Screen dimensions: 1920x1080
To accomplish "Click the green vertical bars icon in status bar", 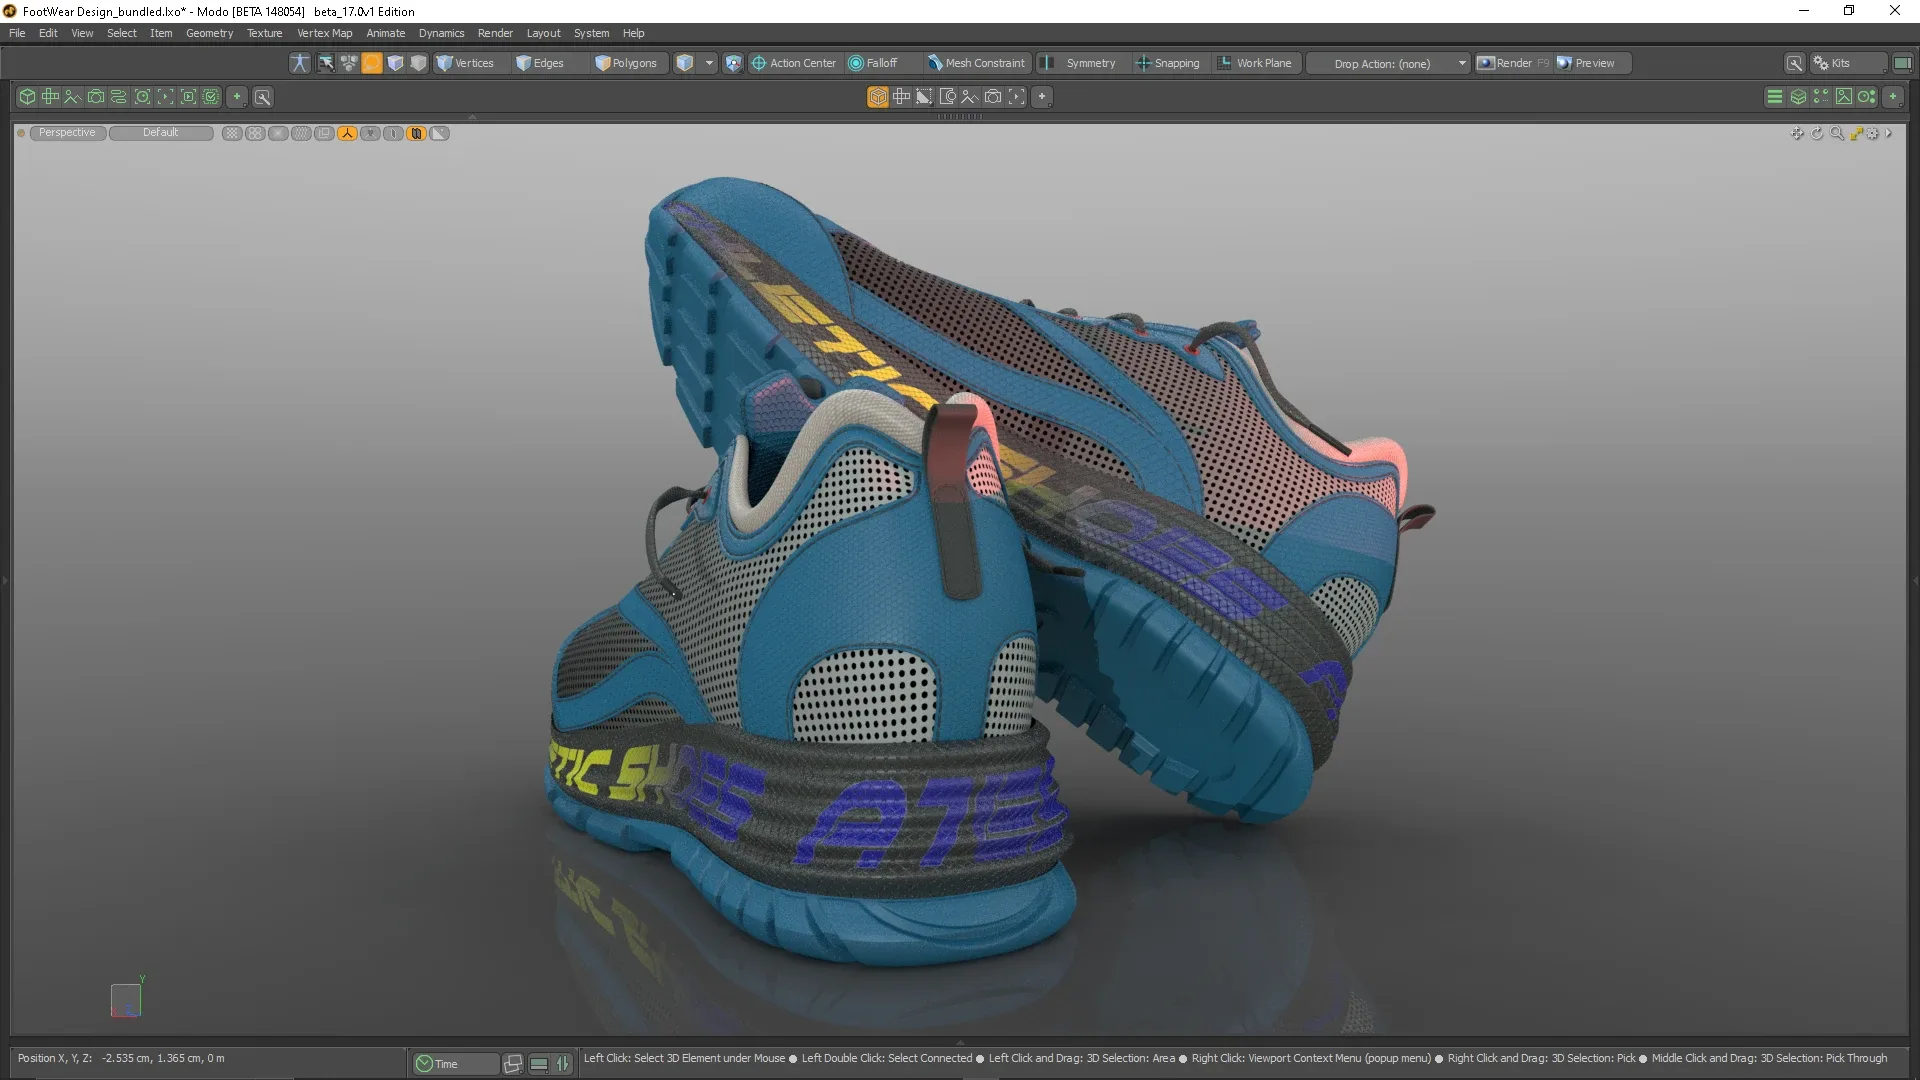I will 563,1064.
